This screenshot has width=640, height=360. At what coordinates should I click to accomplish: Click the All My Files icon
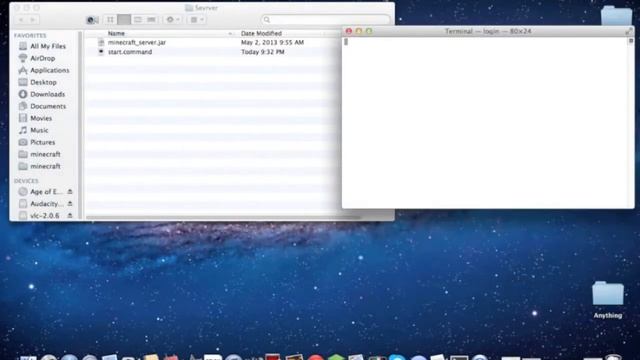click(23, 46)
